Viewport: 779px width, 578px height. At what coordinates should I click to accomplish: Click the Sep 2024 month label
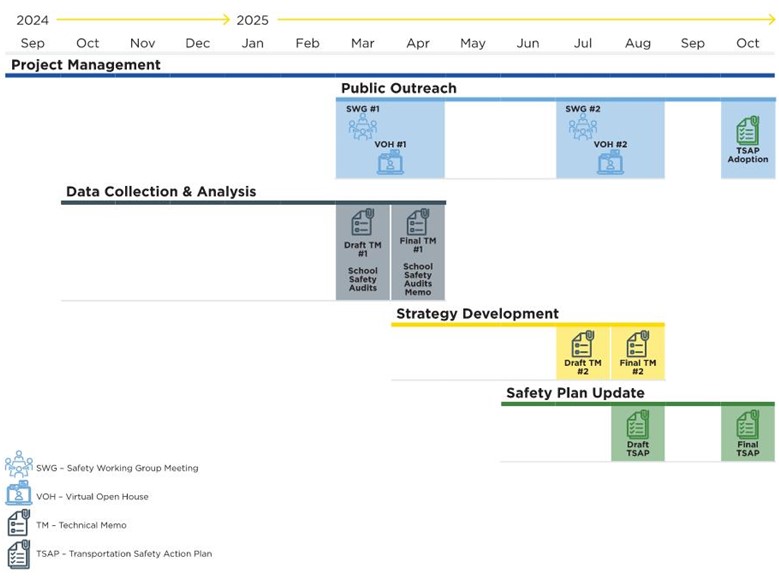point(32,43)
